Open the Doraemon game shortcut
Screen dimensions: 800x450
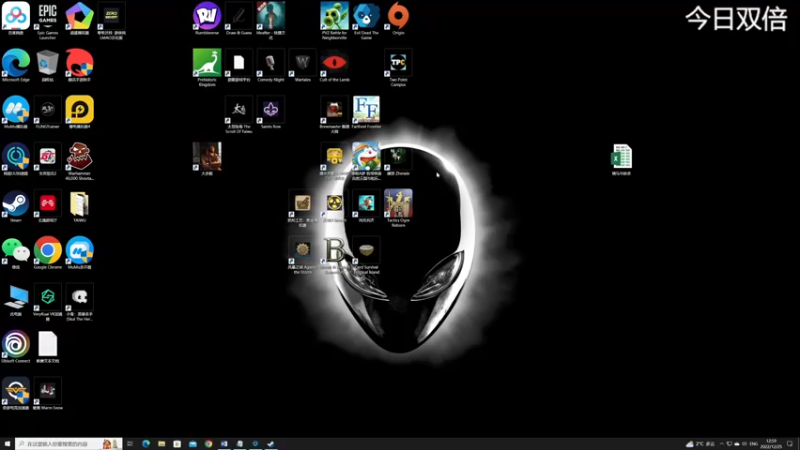coord(366,161)
